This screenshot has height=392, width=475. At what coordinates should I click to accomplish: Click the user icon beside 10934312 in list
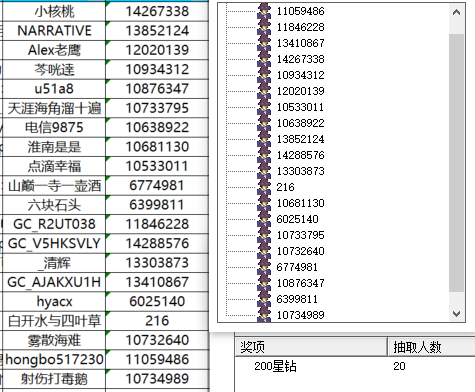point(264,75)
